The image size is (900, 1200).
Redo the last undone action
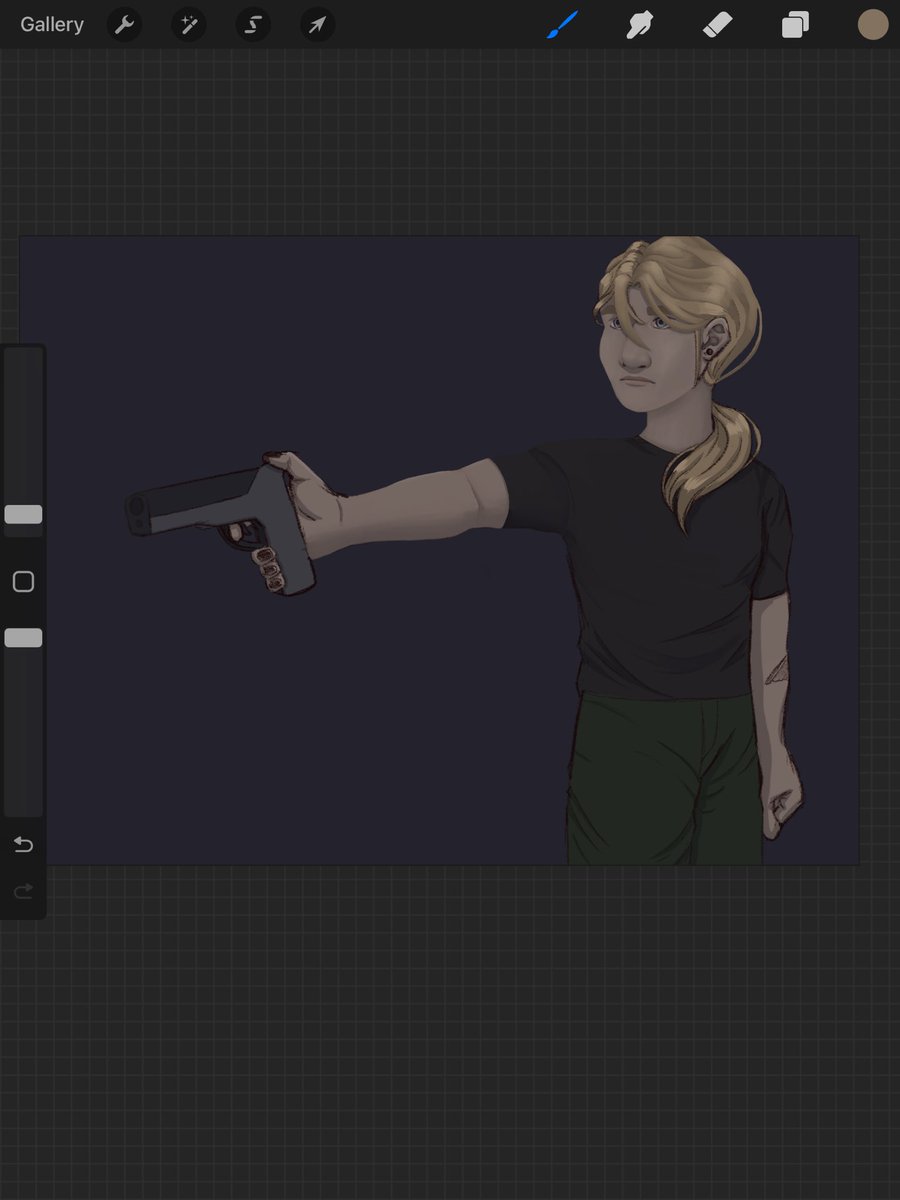coord(23,890)
